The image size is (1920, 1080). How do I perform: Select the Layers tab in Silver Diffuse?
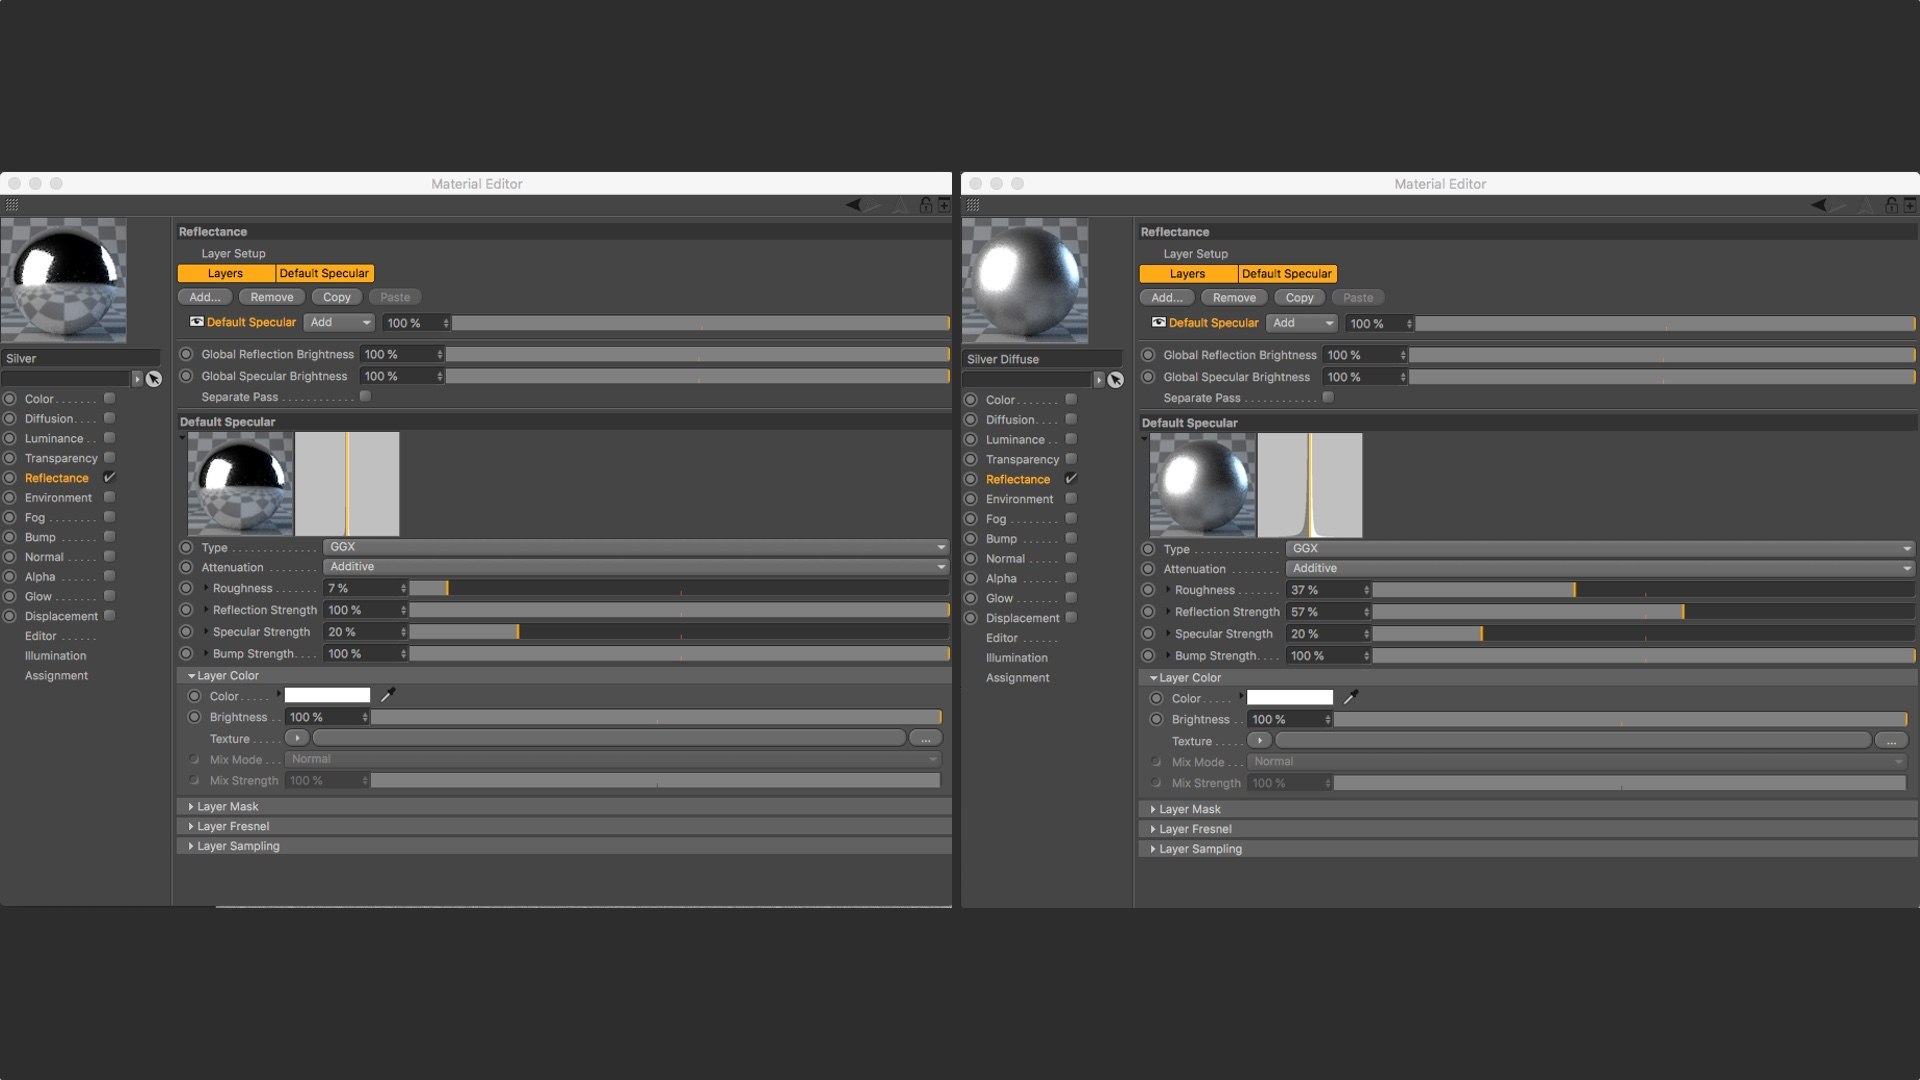point(1188,274)
